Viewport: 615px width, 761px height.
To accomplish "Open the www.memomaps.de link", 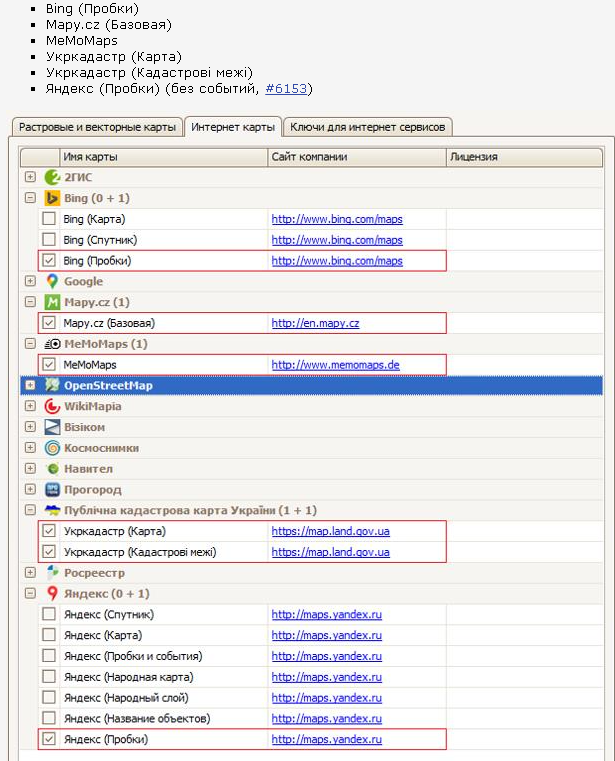I will [x=335, y=365].
